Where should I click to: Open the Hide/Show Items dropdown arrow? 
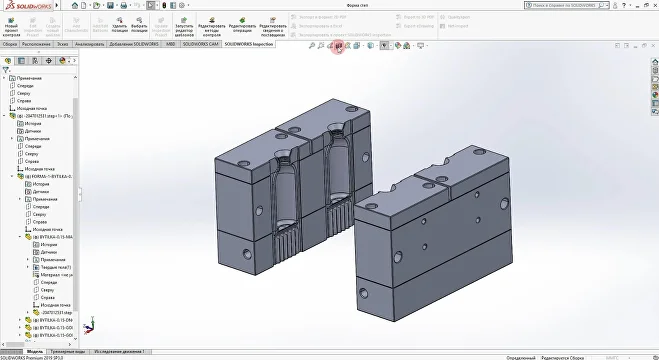(x=390, y=45)
